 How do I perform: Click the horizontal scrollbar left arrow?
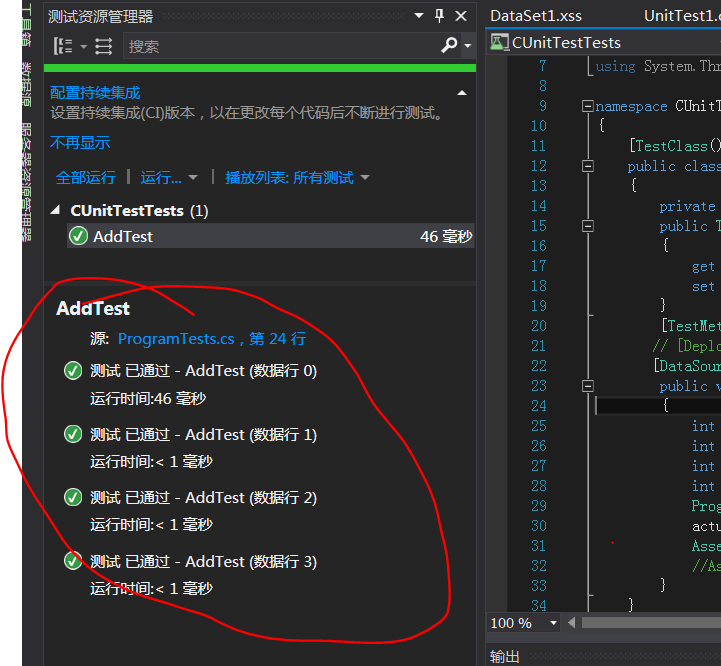click(572, 623)
